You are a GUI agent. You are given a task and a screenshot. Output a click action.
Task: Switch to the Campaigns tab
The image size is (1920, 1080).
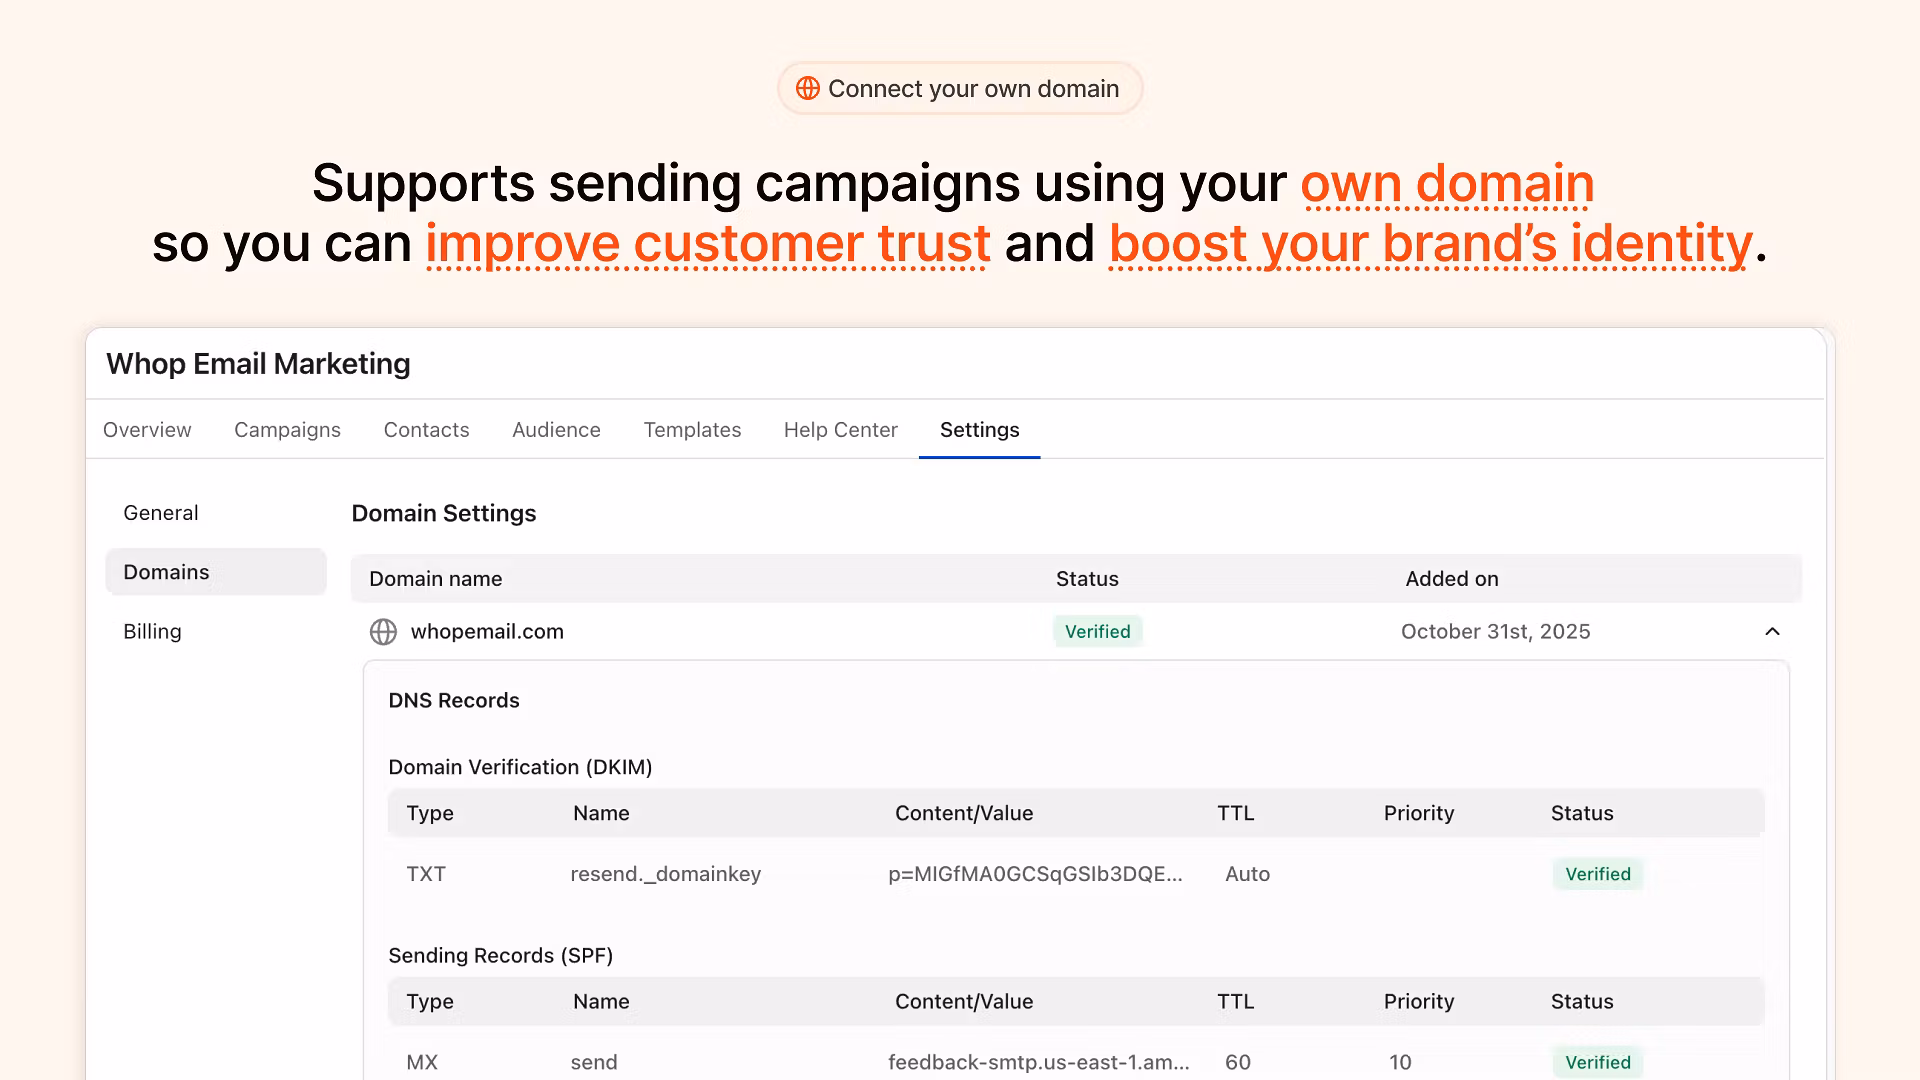(287, 430)
